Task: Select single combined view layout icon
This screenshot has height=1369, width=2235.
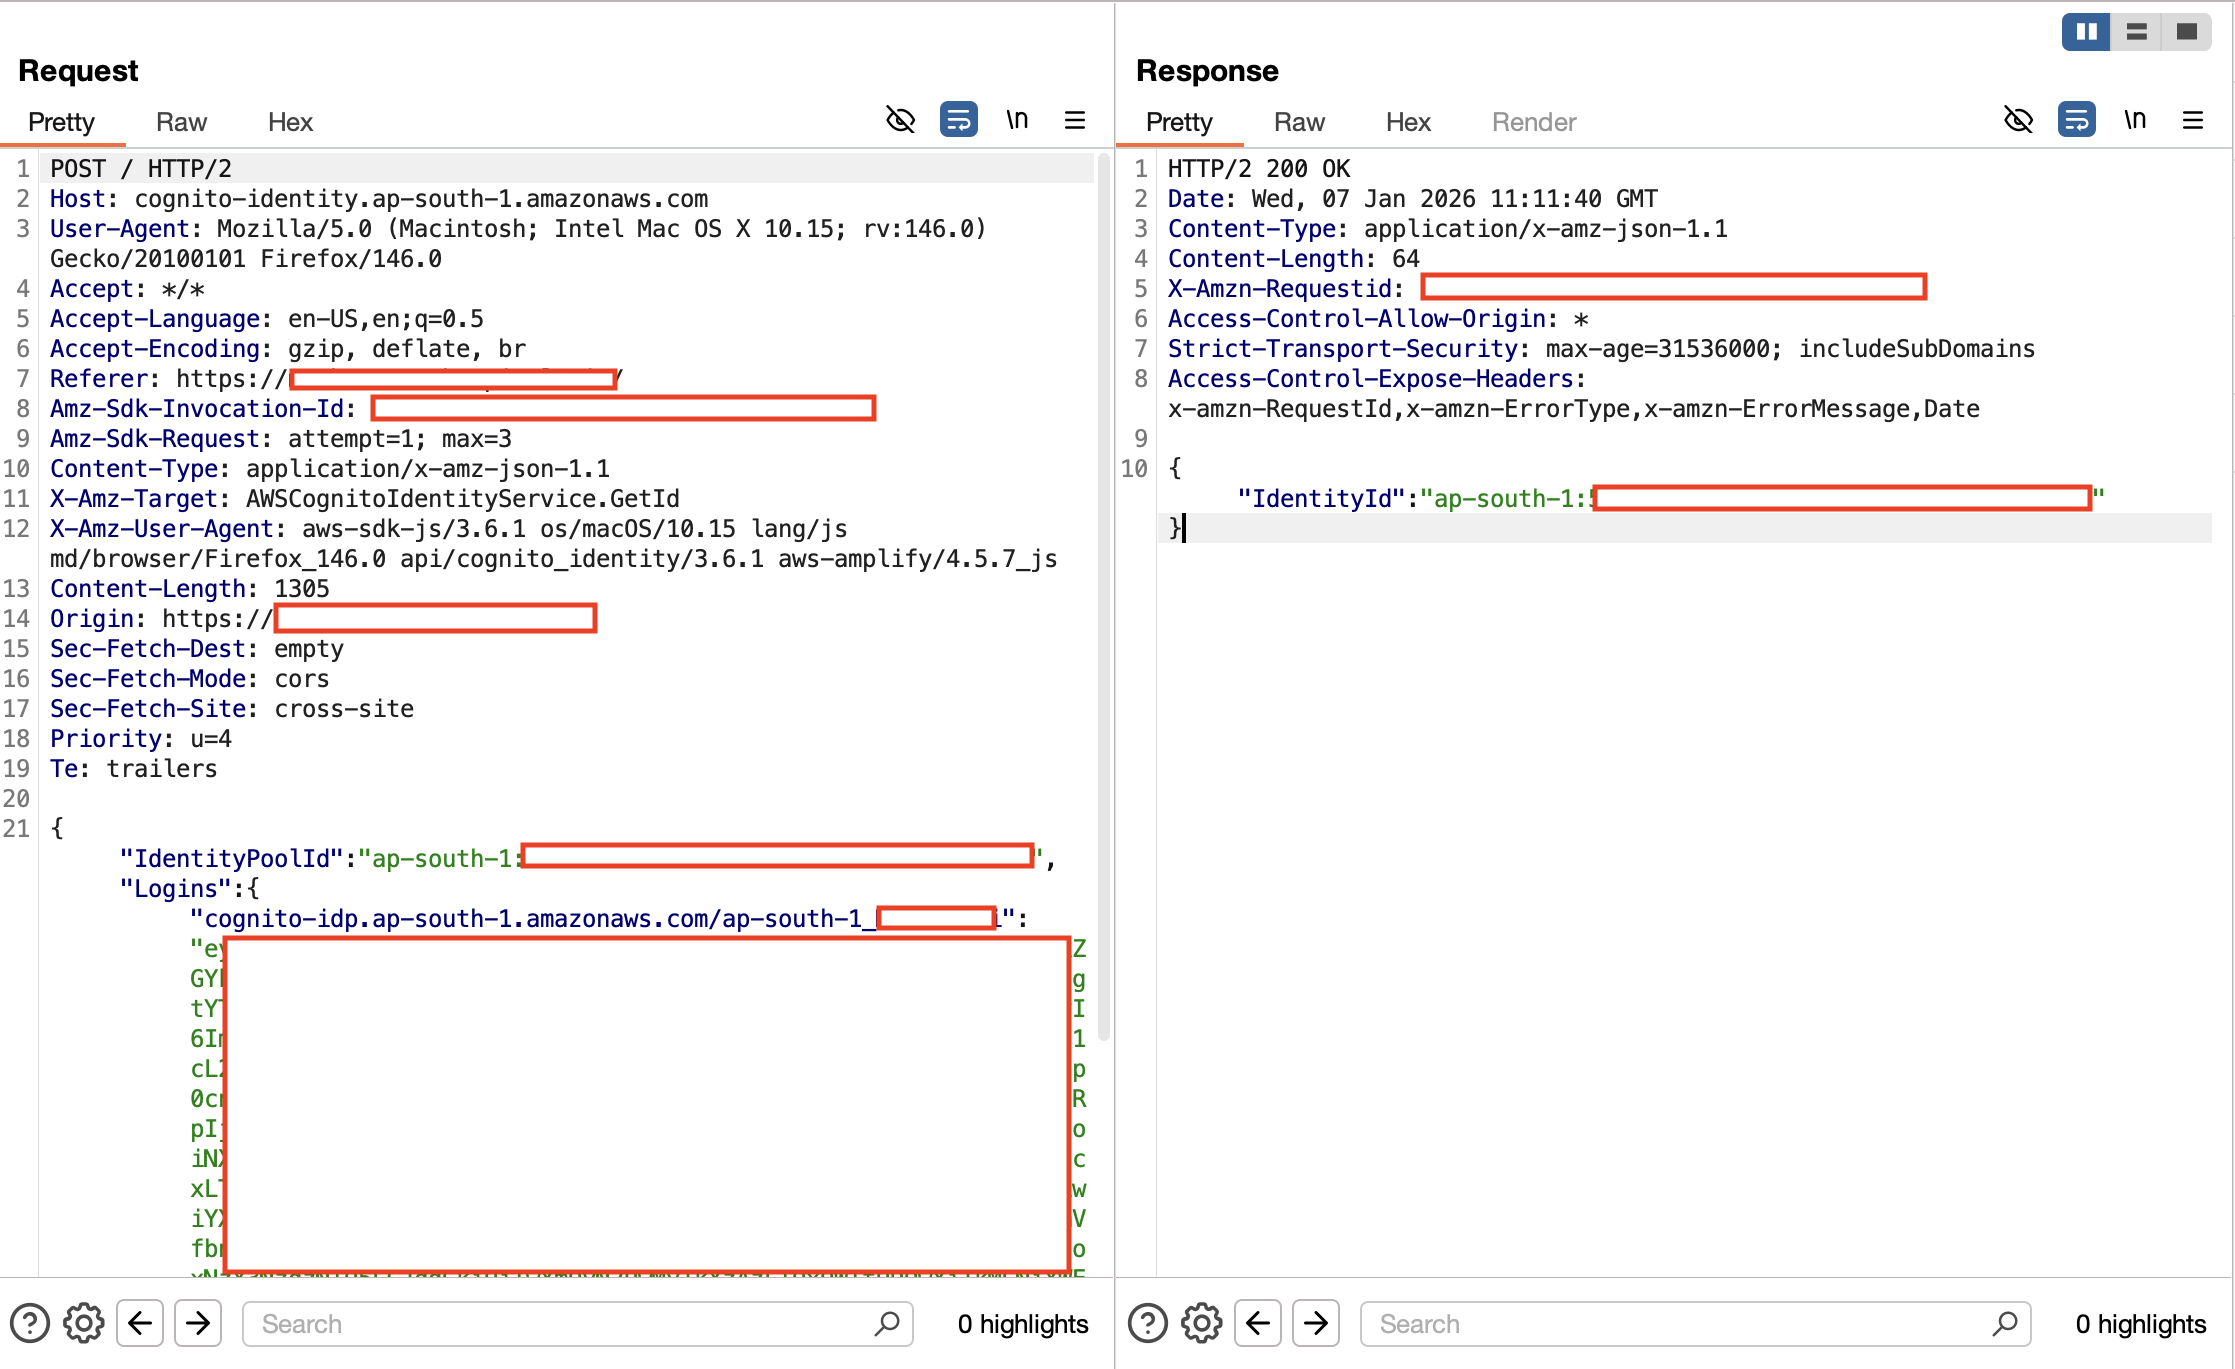Action: coord(2186,32)
